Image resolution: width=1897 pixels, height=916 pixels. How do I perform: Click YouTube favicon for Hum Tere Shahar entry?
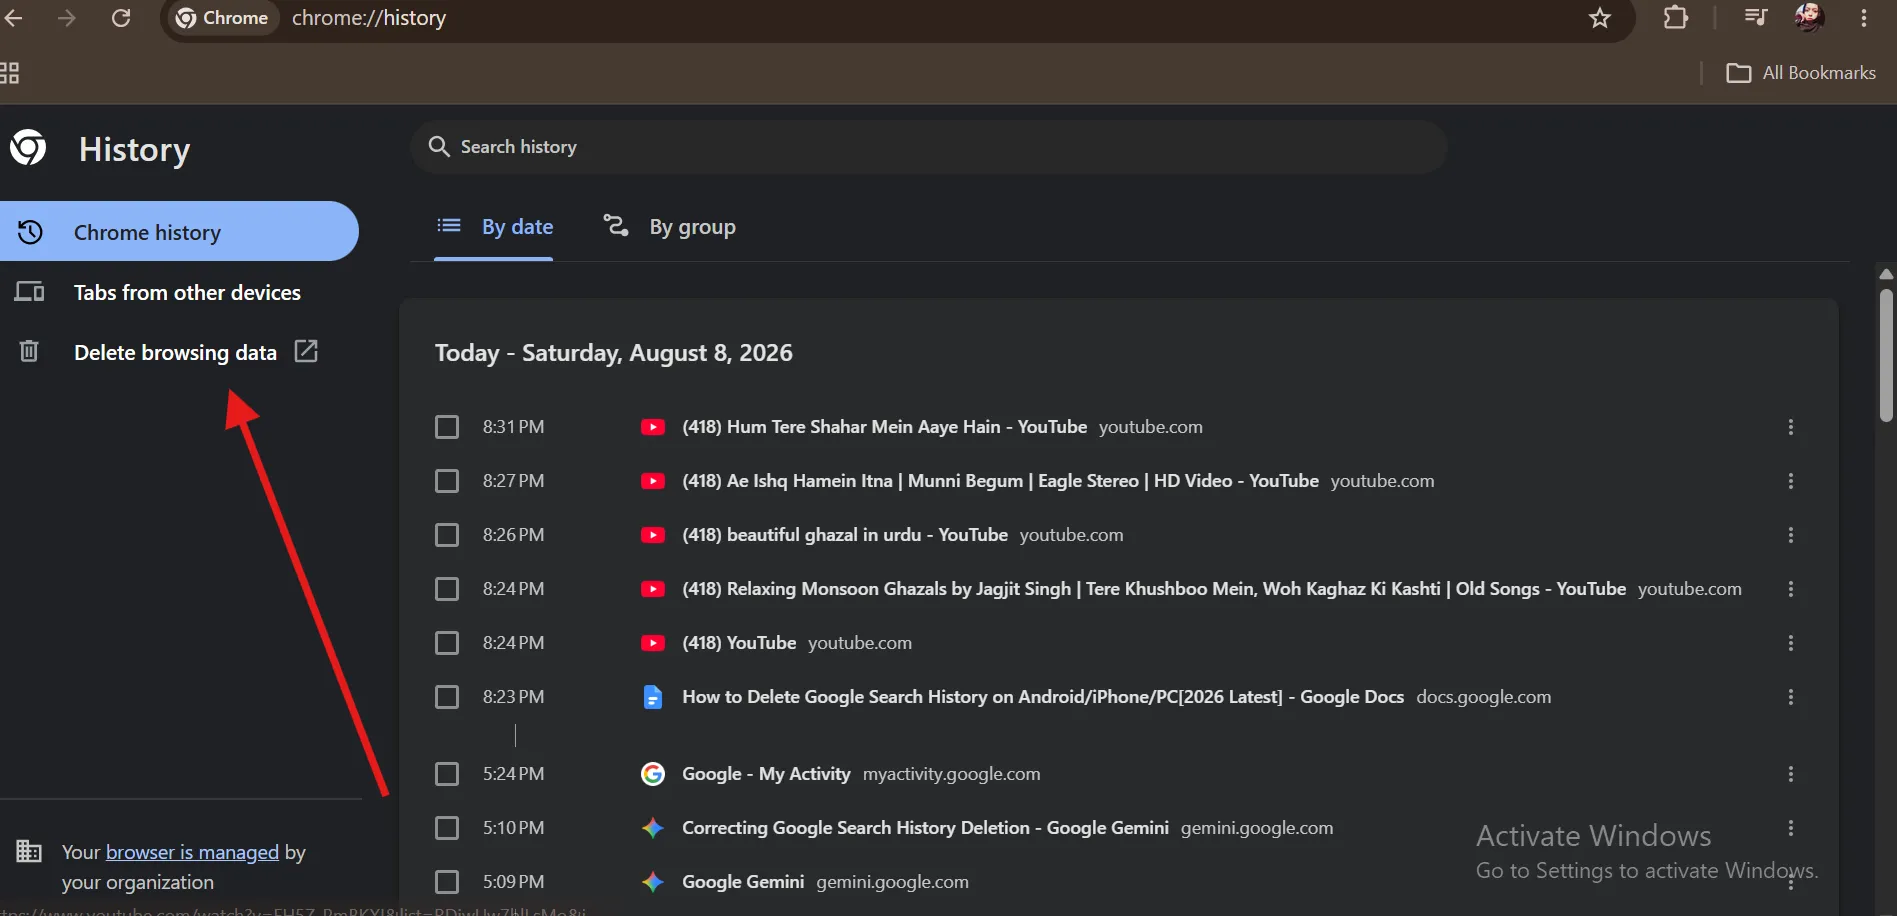[653, 427]
